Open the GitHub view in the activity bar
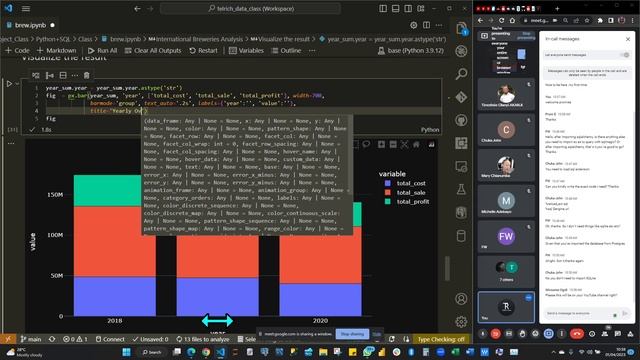Viewport: 640px width, 360px height. point(461,120)
